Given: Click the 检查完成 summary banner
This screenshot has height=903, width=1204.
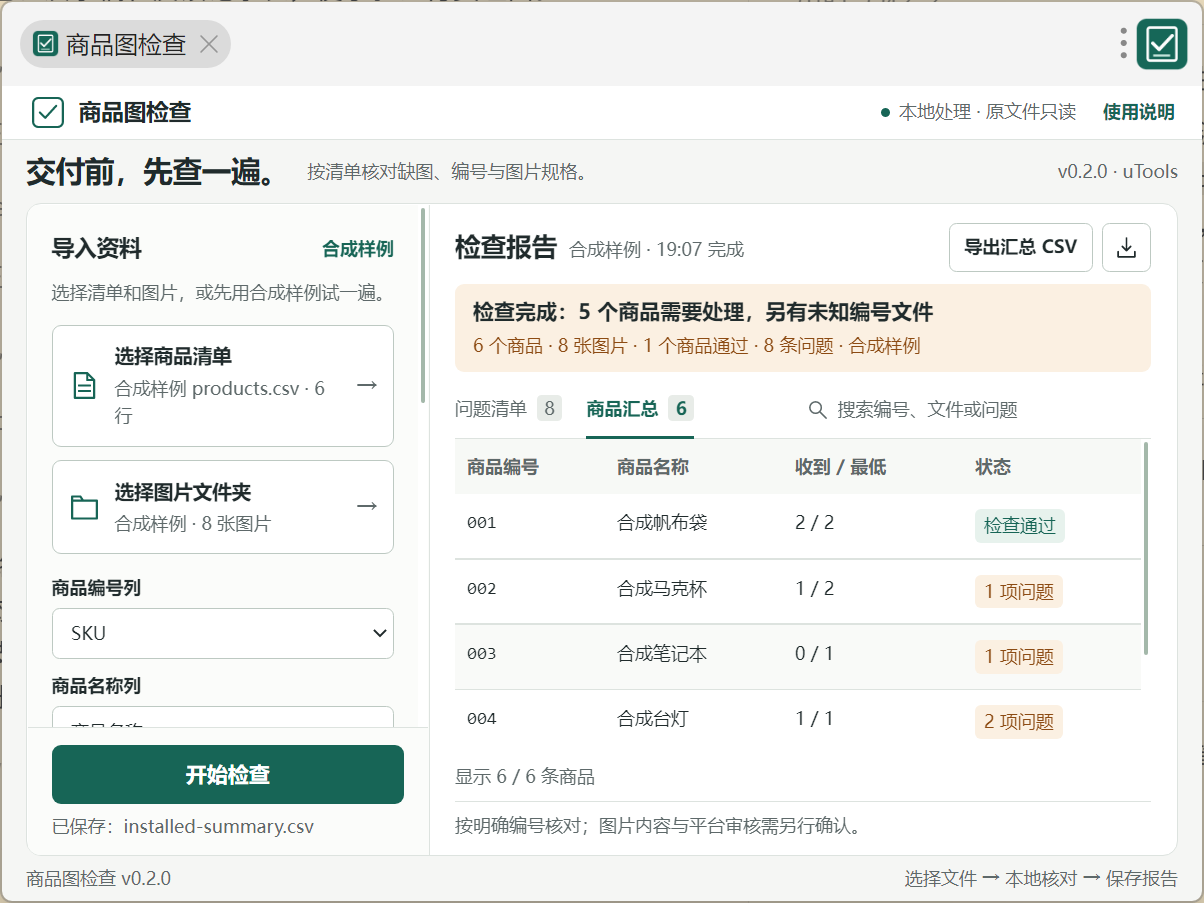Looking at the screenshot, I should pos(803,328).
